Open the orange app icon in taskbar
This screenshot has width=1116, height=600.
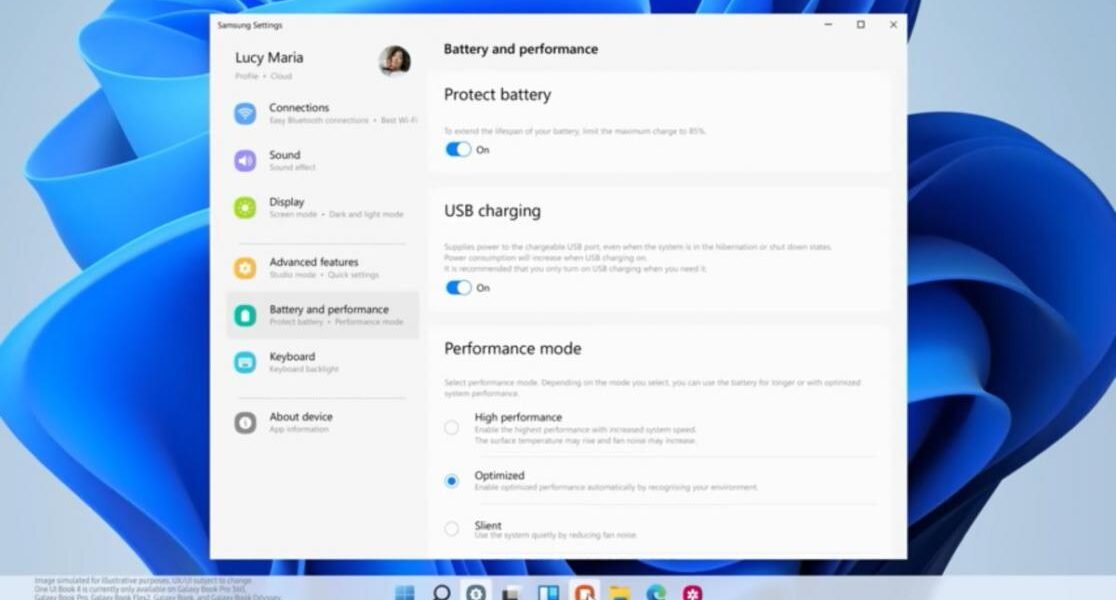(x=584, y=593)
